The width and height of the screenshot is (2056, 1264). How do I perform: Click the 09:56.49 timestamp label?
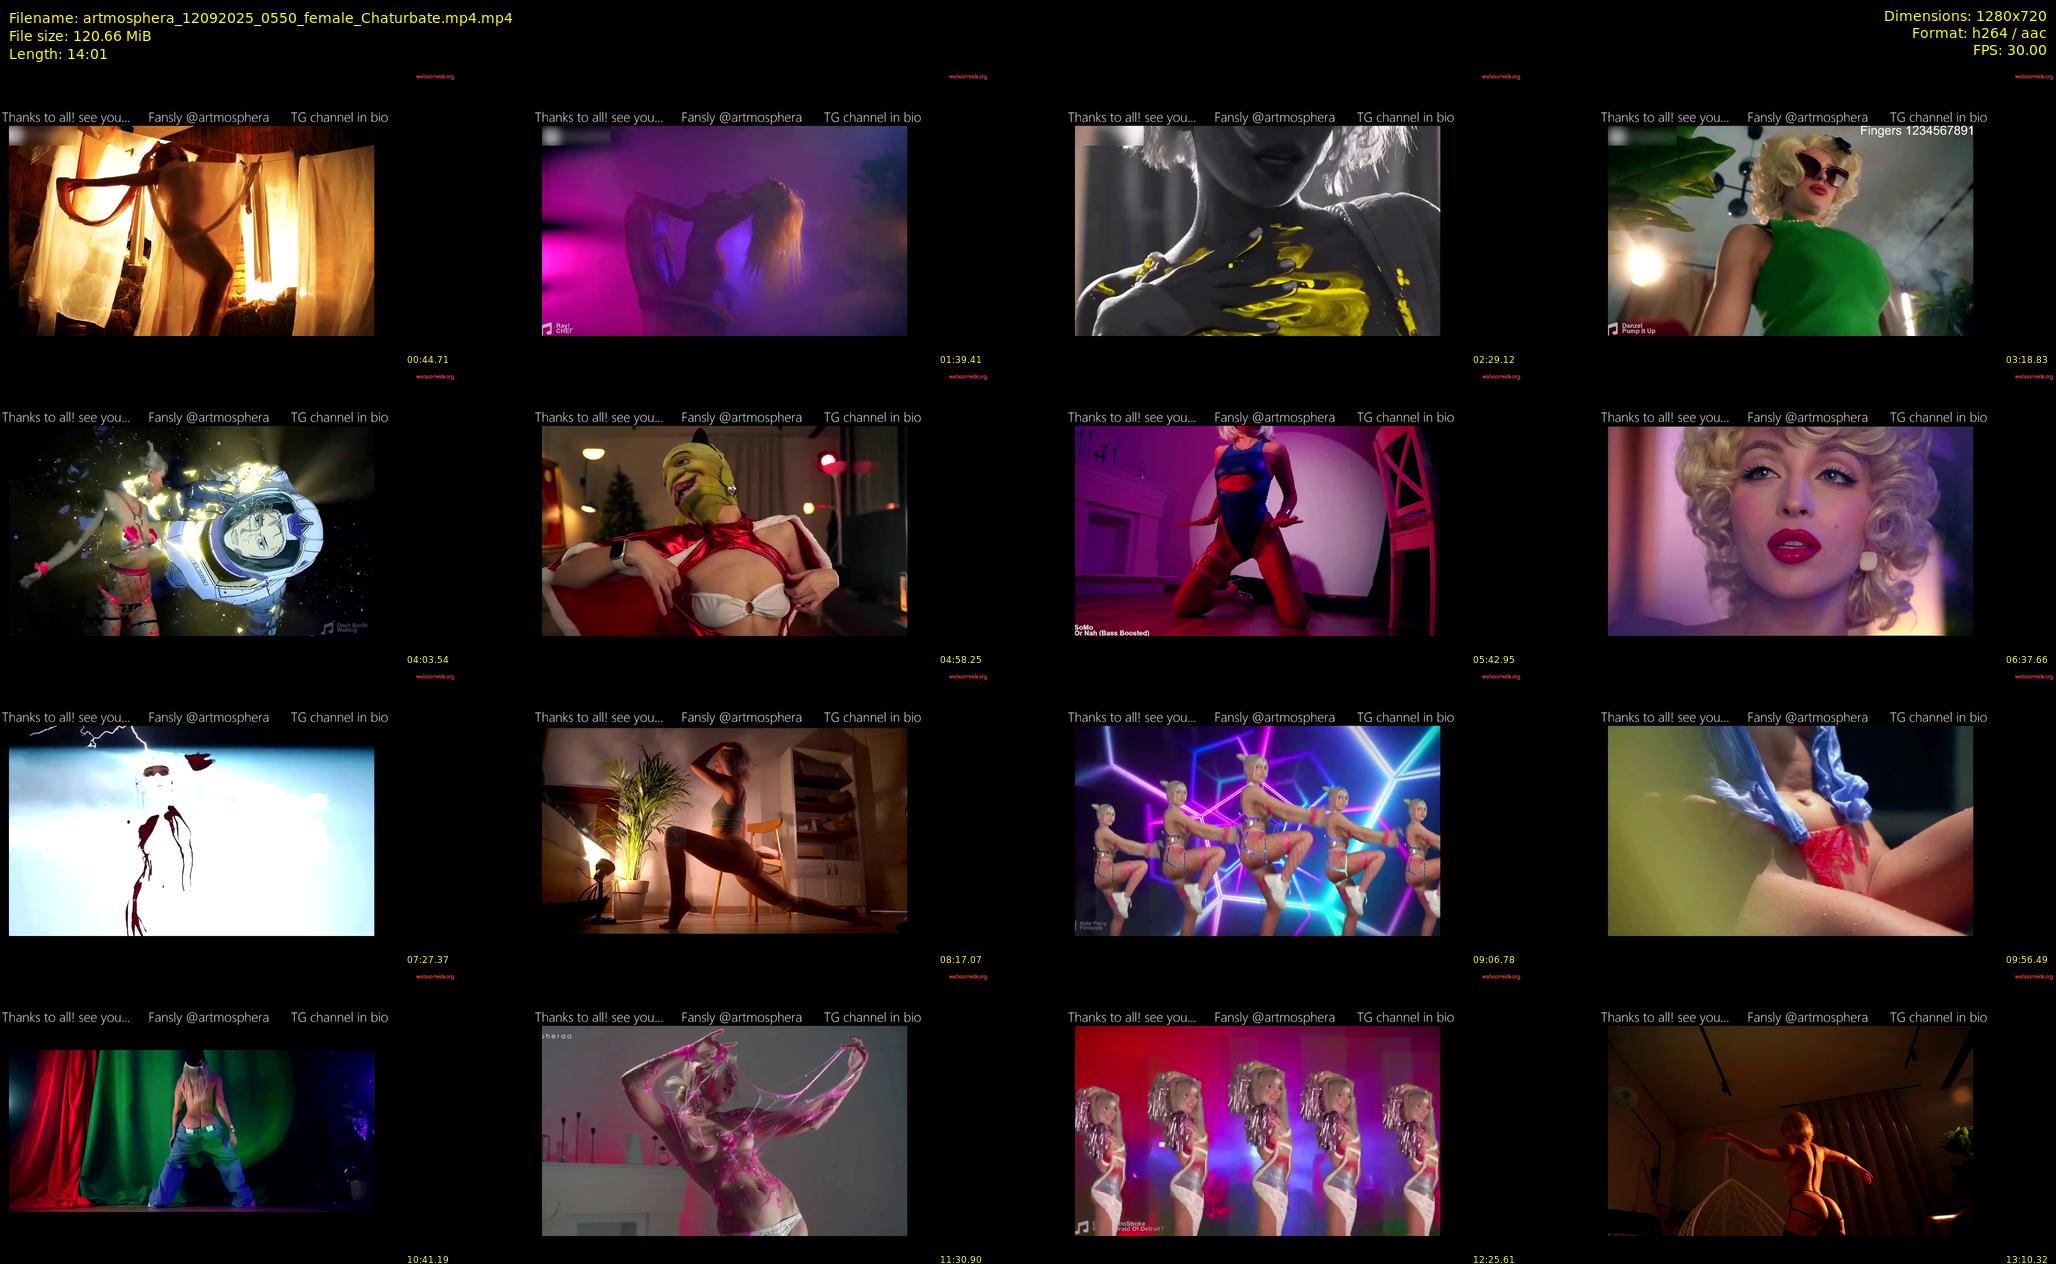pyautogui.click(x=2027, y=960)
